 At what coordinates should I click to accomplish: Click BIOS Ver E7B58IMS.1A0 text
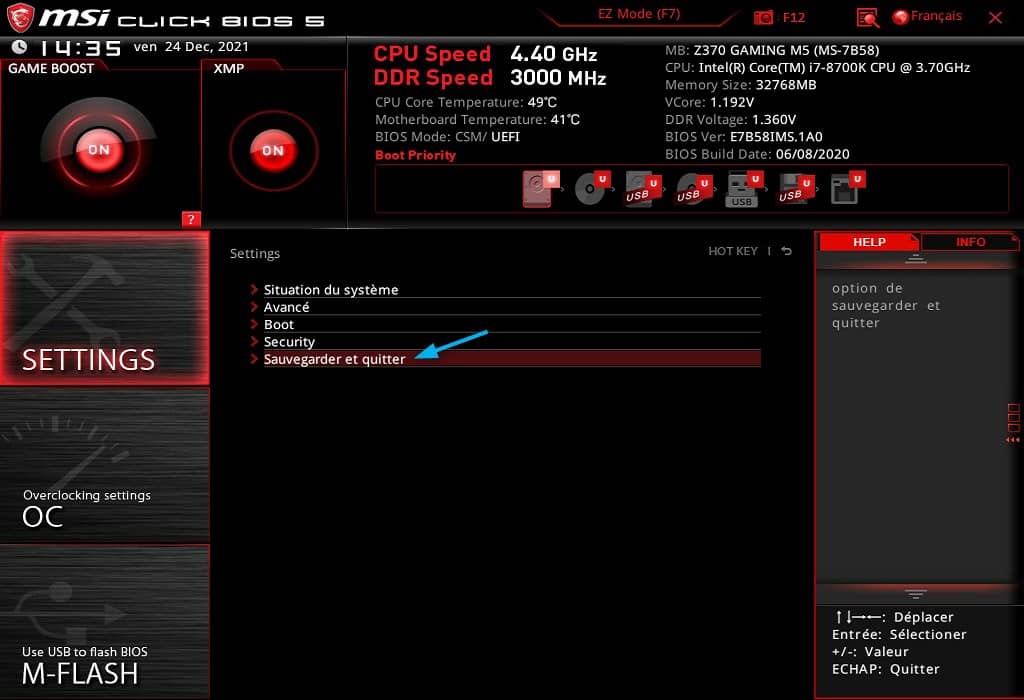pyautogui.click(x=743, y=136)
